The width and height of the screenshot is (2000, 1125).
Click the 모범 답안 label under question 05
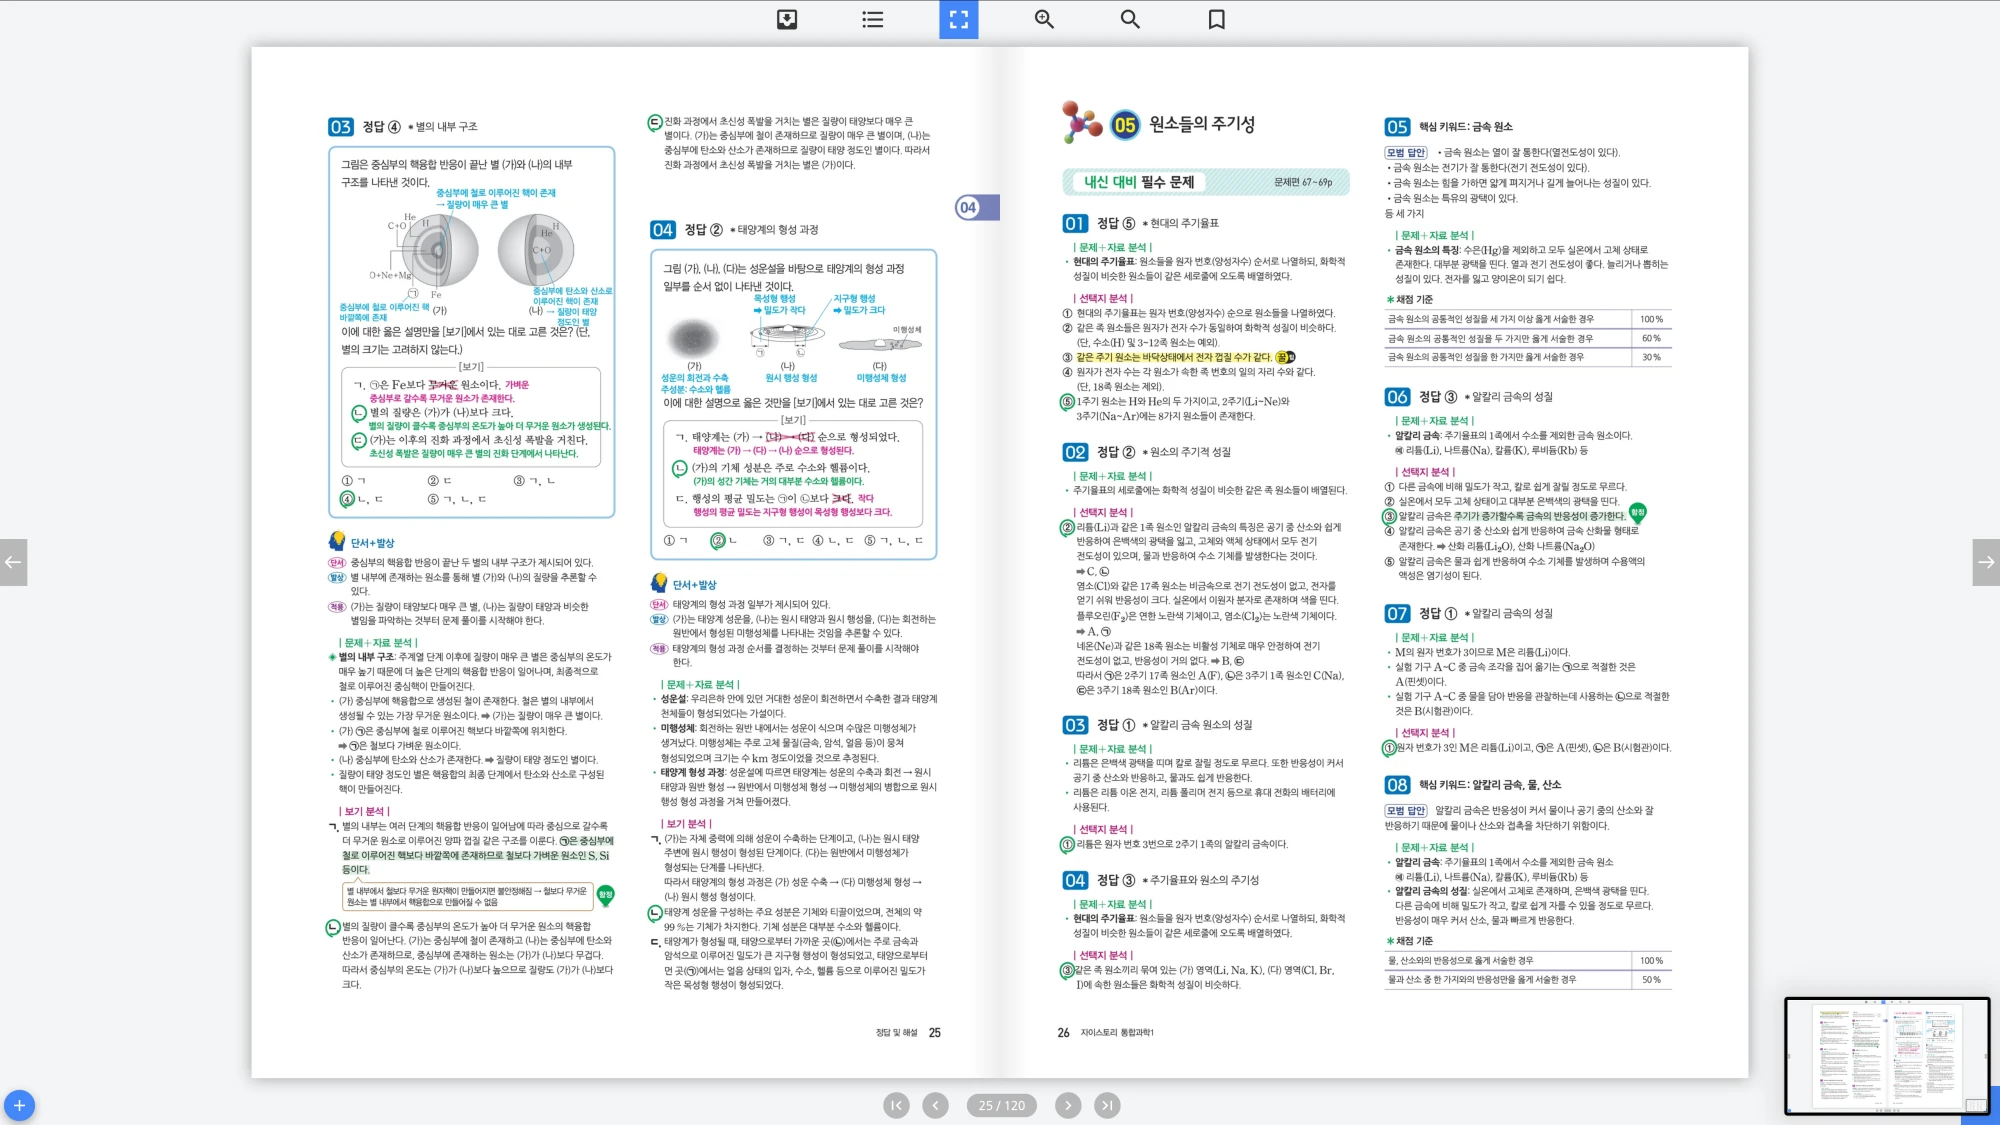pos(1406,153)
